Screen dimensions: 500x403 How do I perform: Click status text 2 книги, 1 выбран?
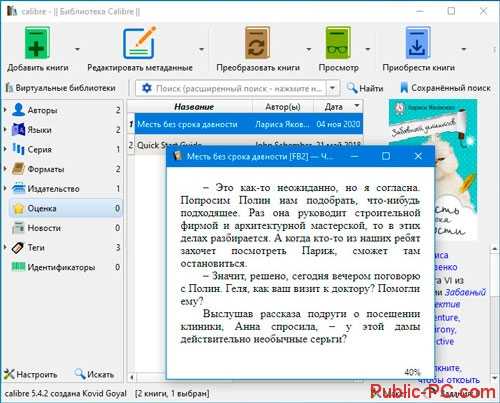pos(172,394)
